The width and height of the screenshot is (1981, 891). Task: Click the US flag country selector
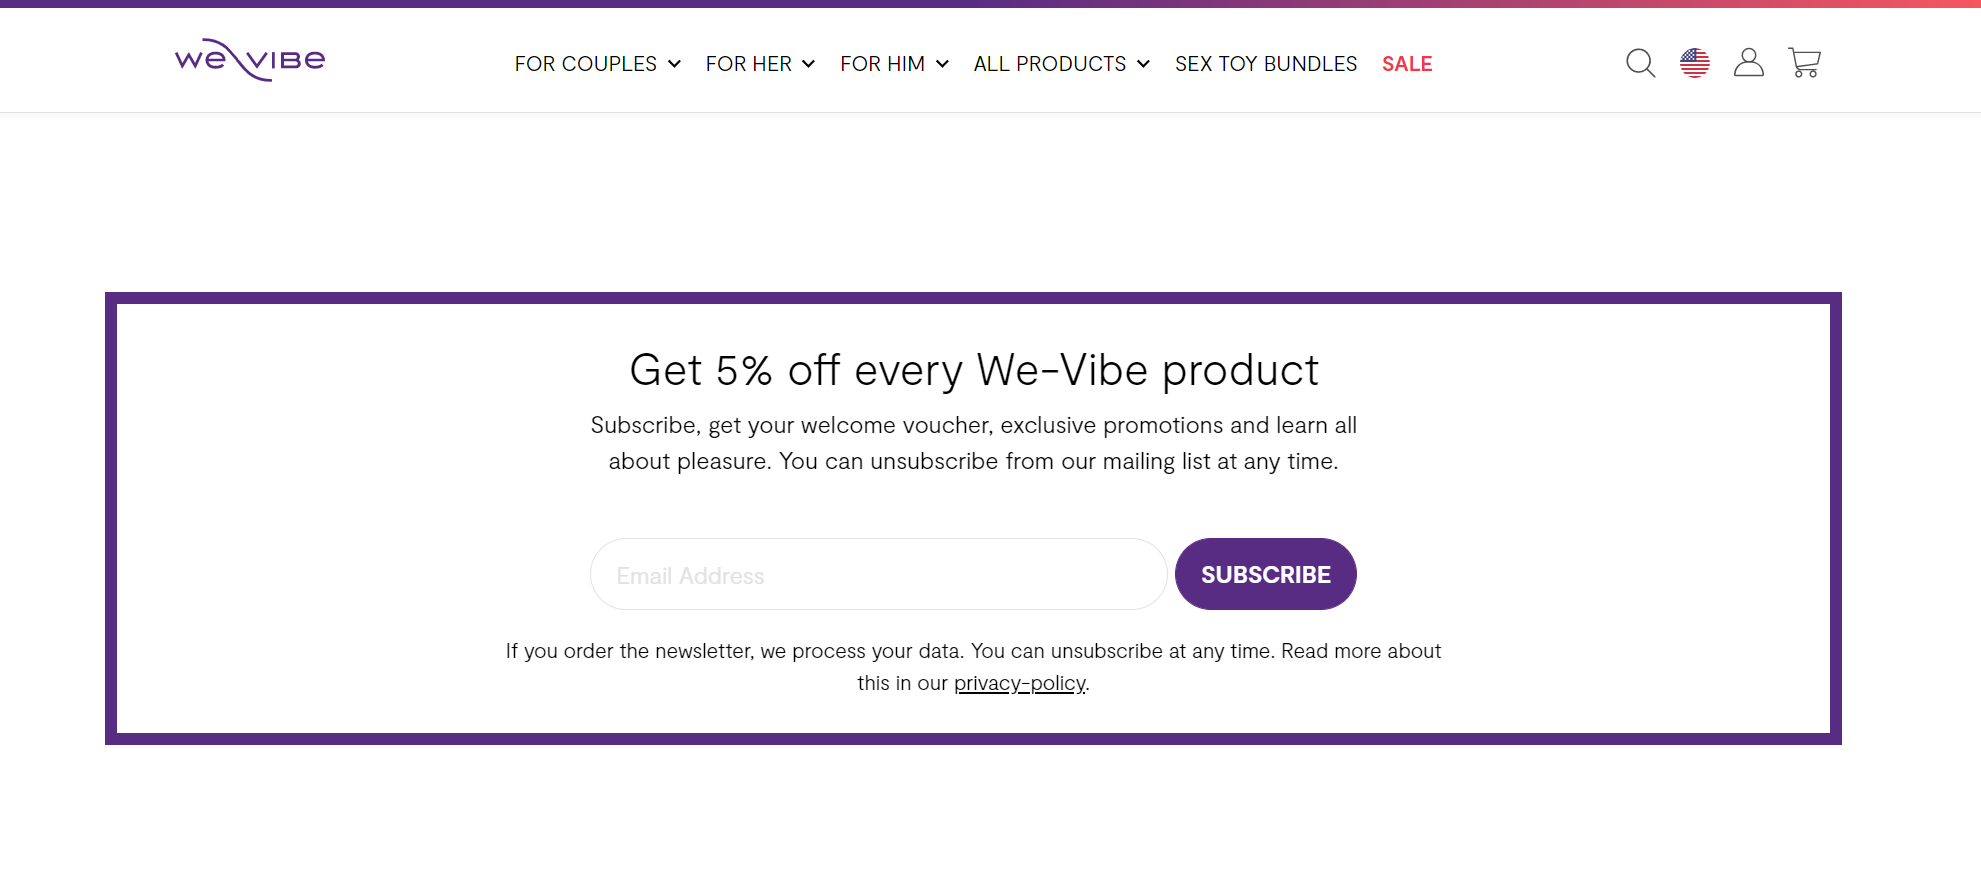pyautogui.click(x=1695, y=63)
